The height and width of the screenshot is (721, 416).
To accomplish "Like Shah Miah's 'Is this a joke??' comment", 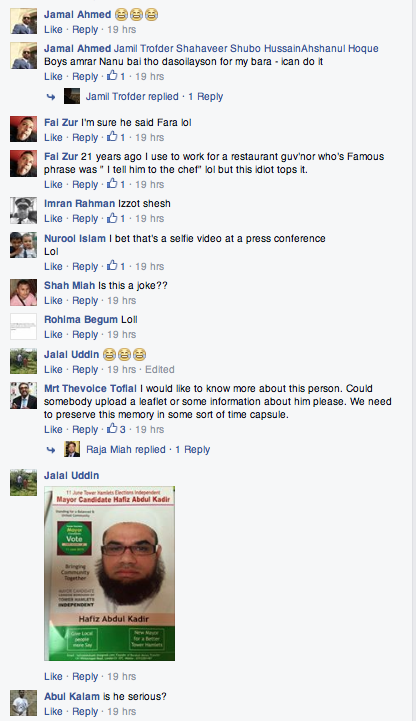I will [x=53, y=300].
